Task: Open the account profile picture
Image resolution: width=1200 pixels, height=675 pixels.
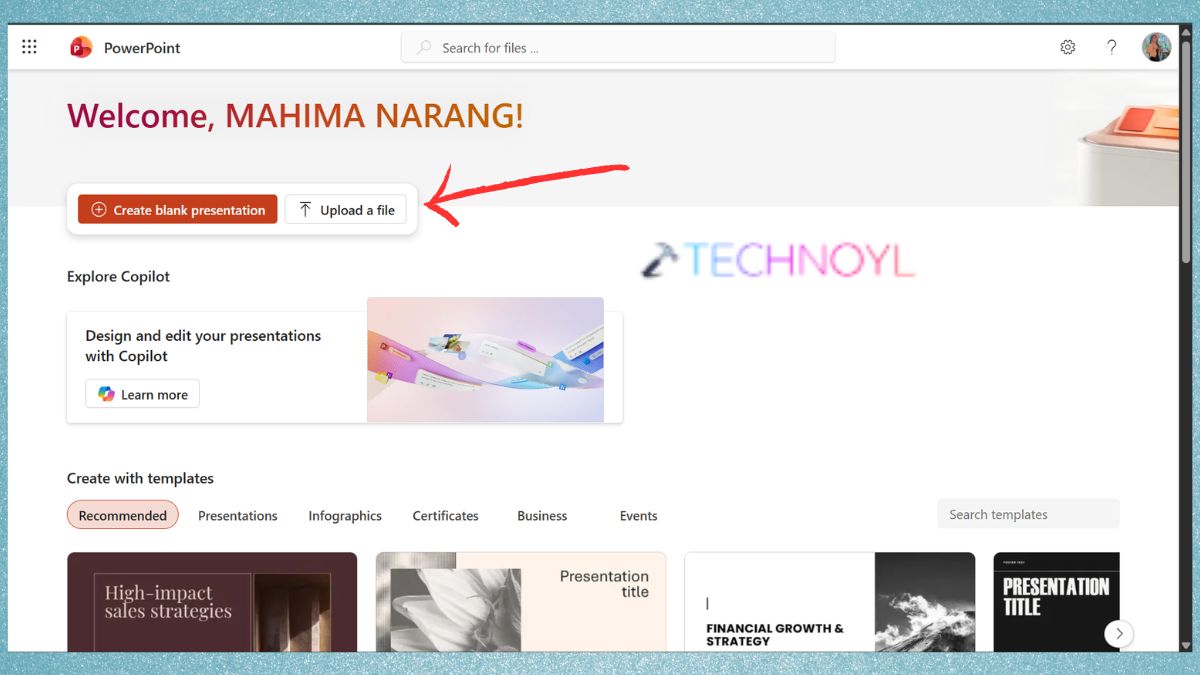Action: 1156,47
